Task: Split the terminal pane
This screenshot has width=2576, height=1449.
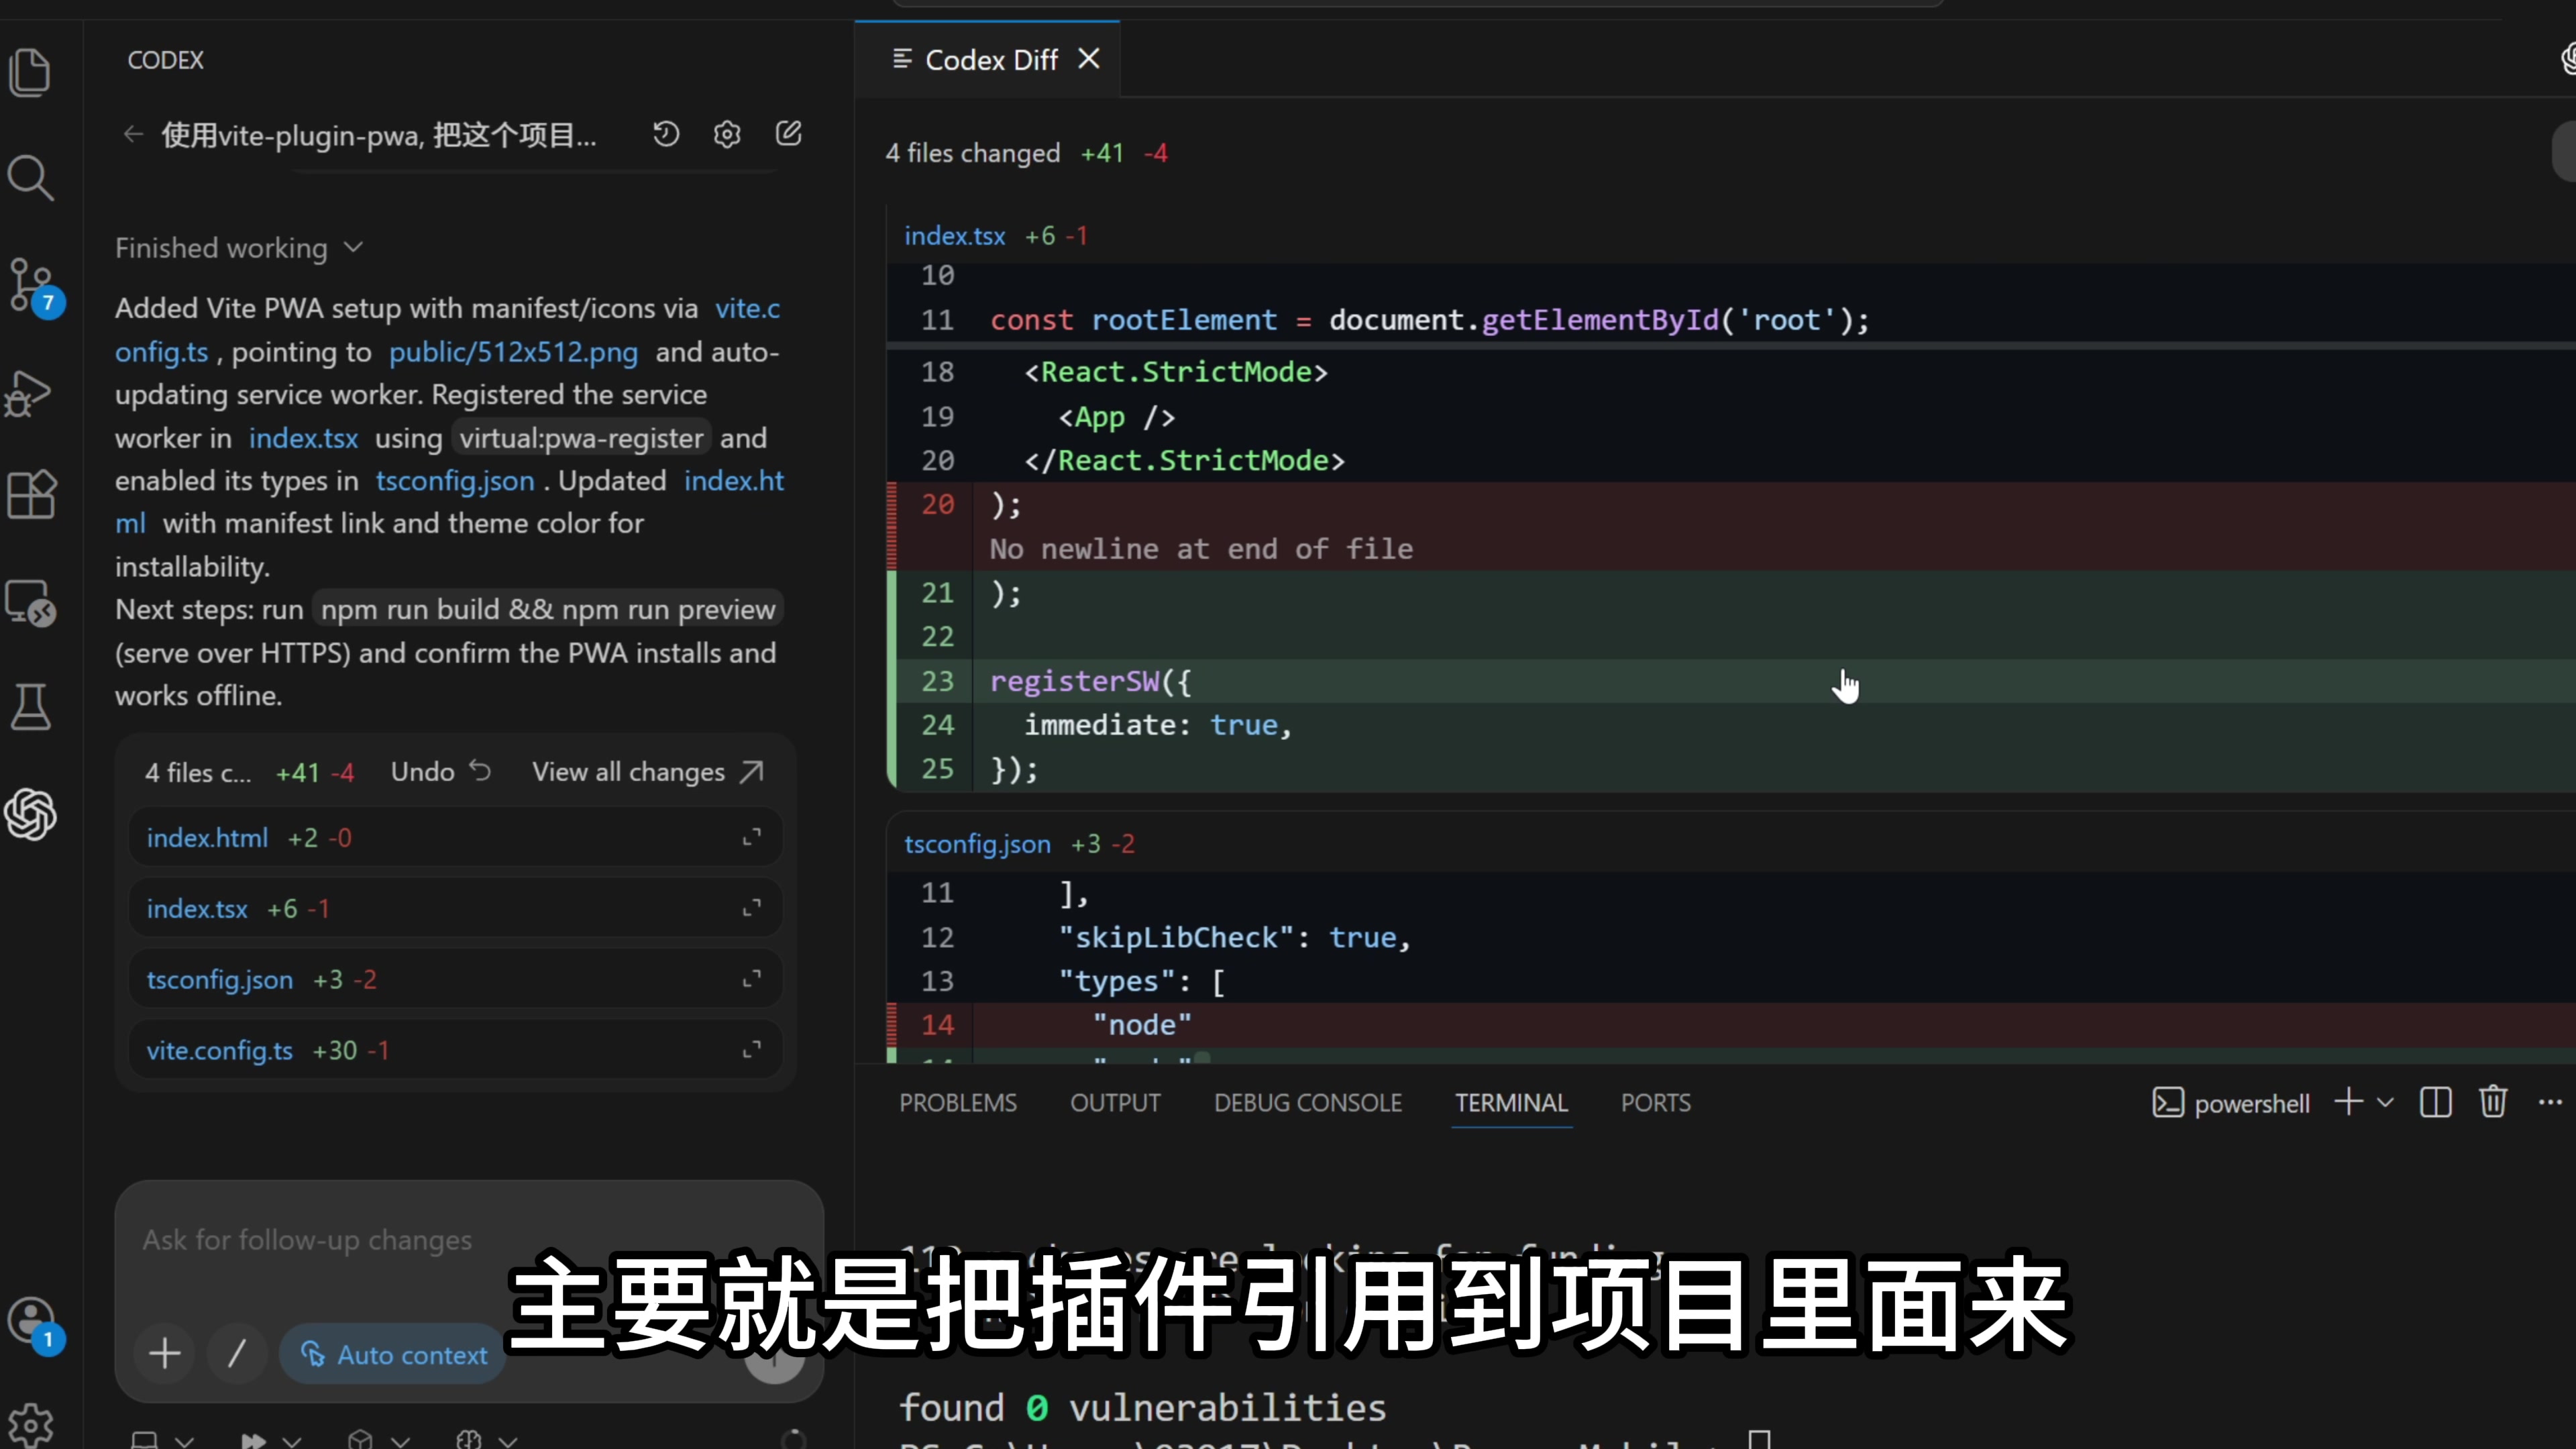Action: [2436, 1103]
